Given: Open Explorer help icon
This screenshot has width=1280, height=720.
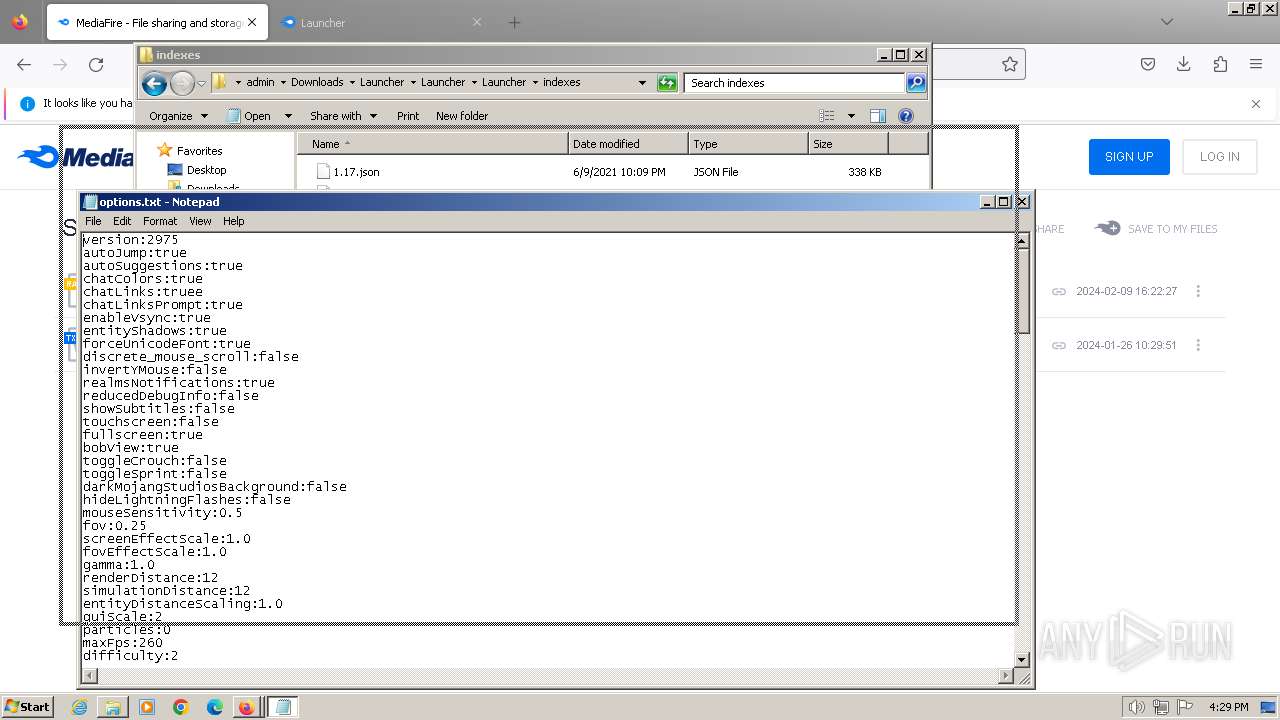Looking at the screenshot, I should 906,116.
